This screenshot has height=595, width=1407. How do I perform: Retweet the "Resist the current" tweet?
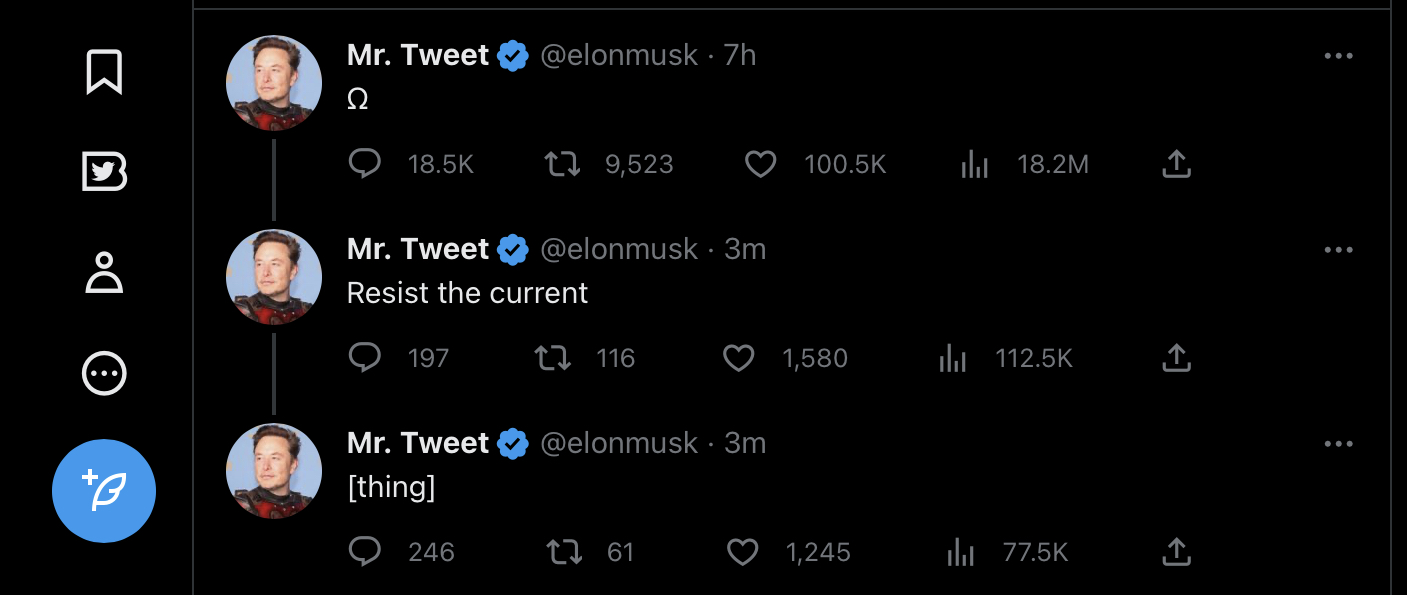coord(553,357)
